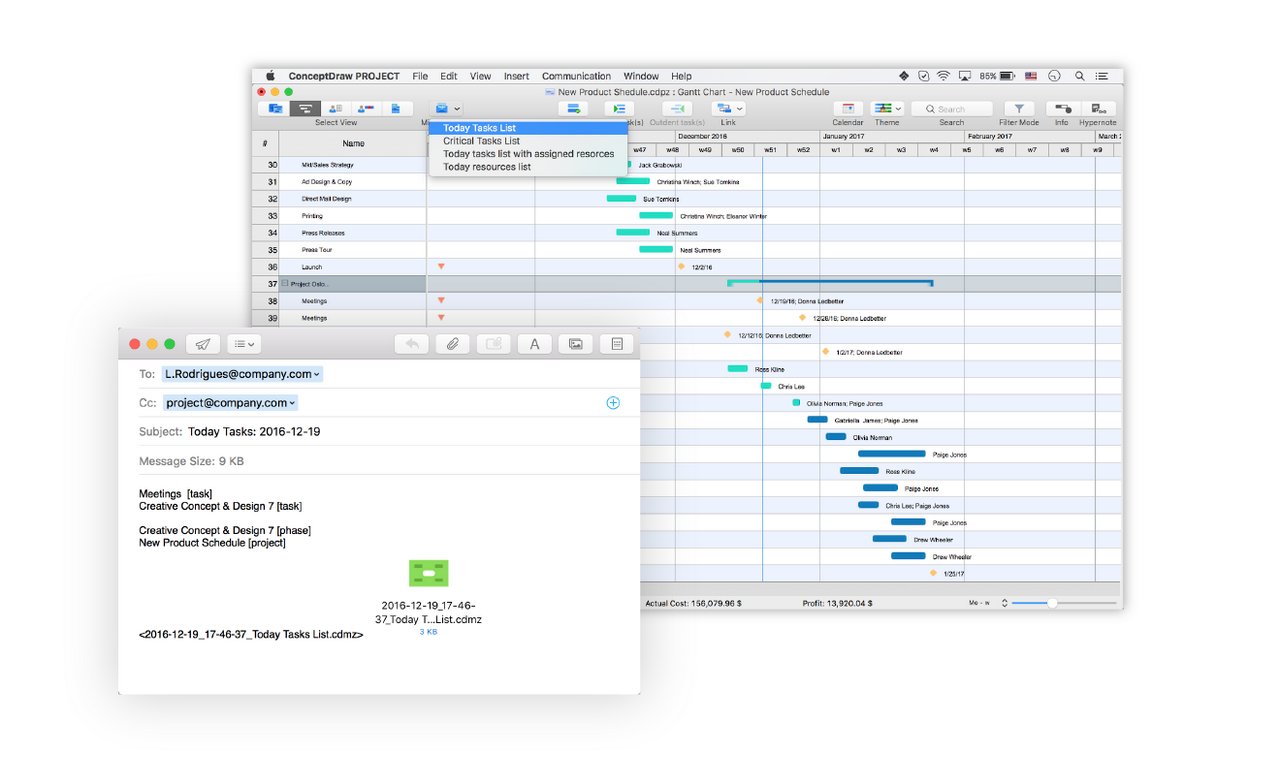Click the Name column header
The height and width of the screenshot is (784, 1280).
pos(353,143)
